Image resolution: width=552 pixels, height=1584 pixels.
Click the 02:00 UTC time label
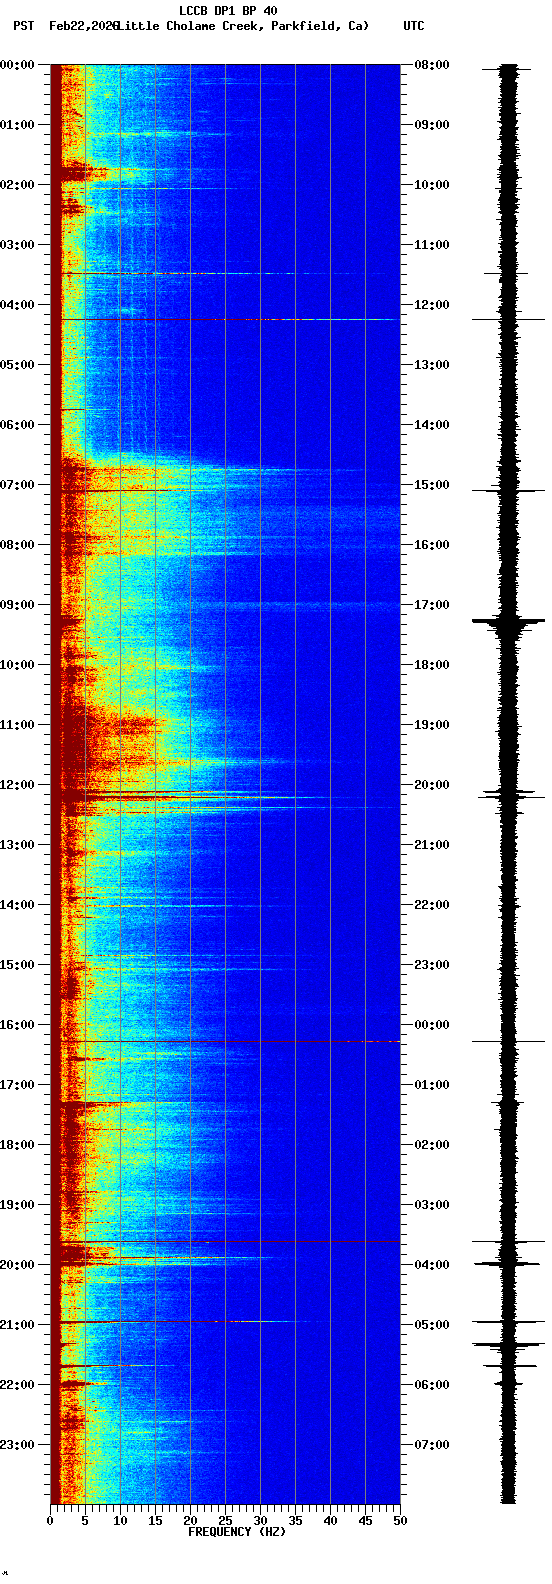(432, 1145)
